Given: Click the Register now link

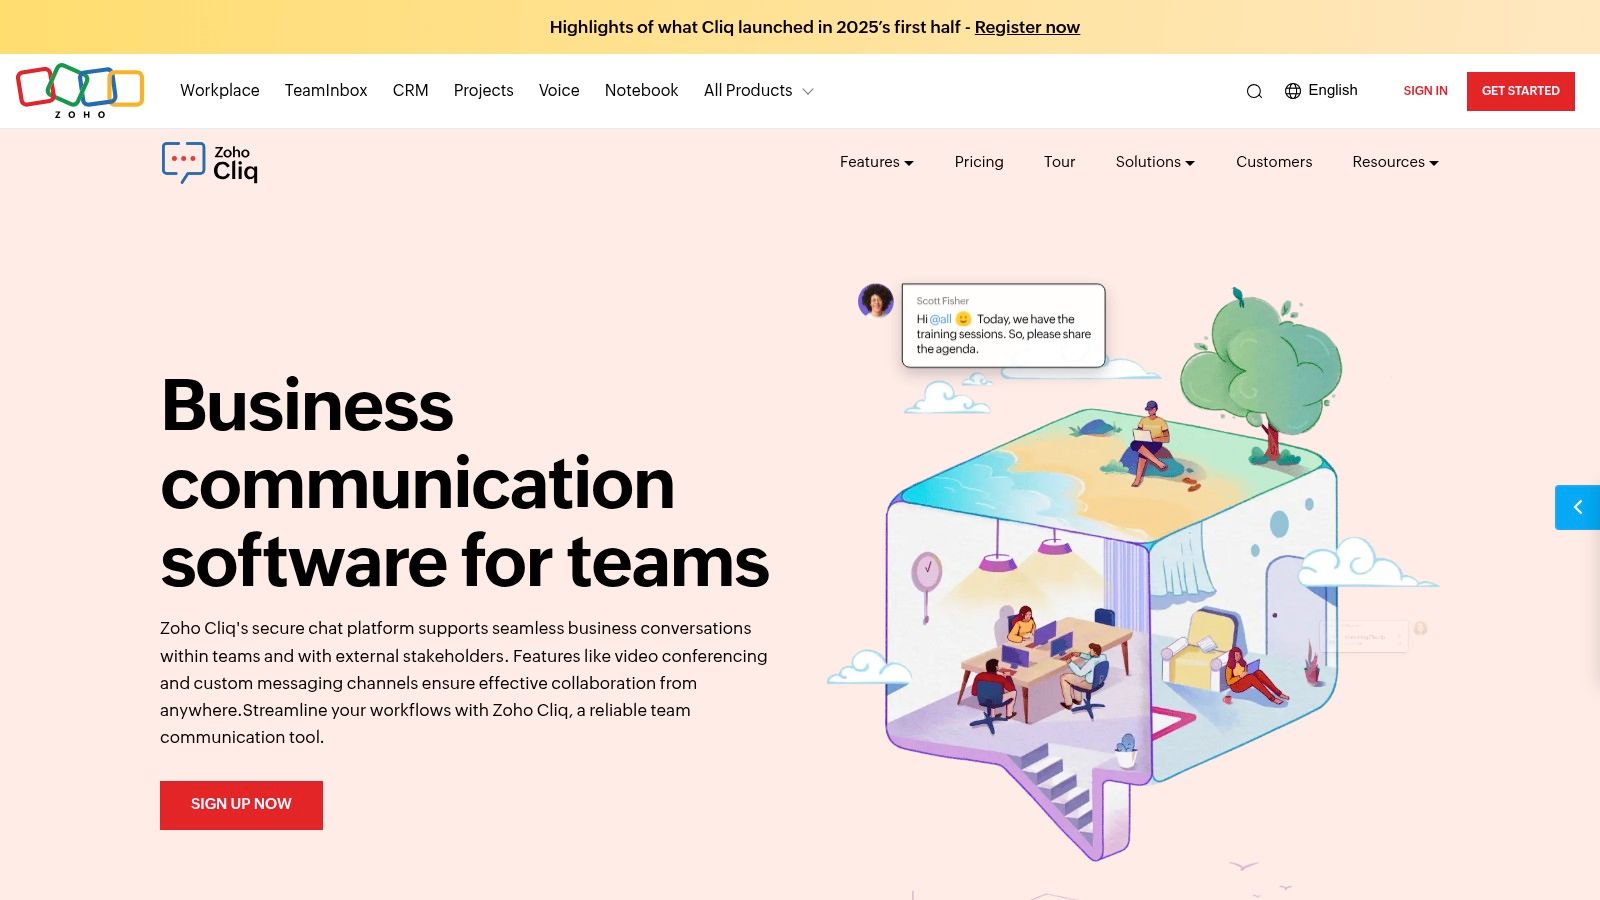Looking at the screenshot, I should 1027,27.
